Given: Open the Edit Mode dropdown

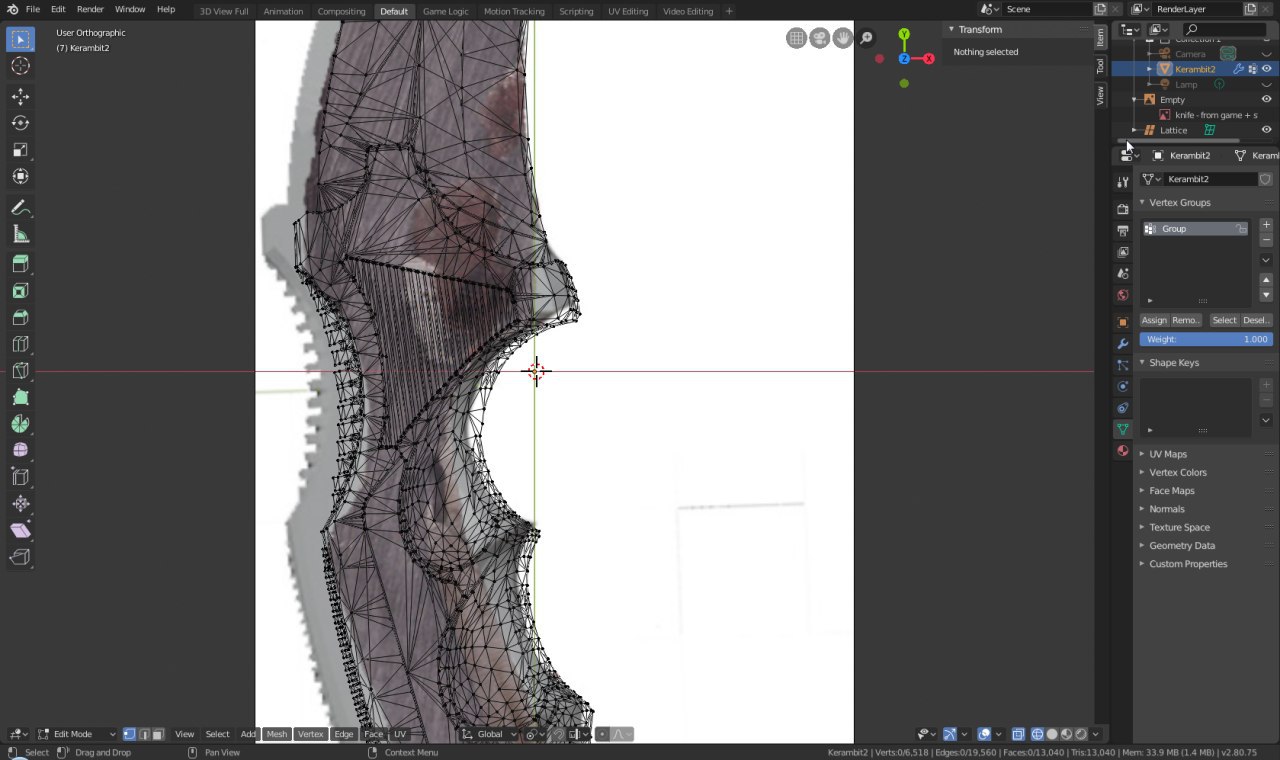Looking at the screenshot, I should pyautogui.click(x=77, y=734).
